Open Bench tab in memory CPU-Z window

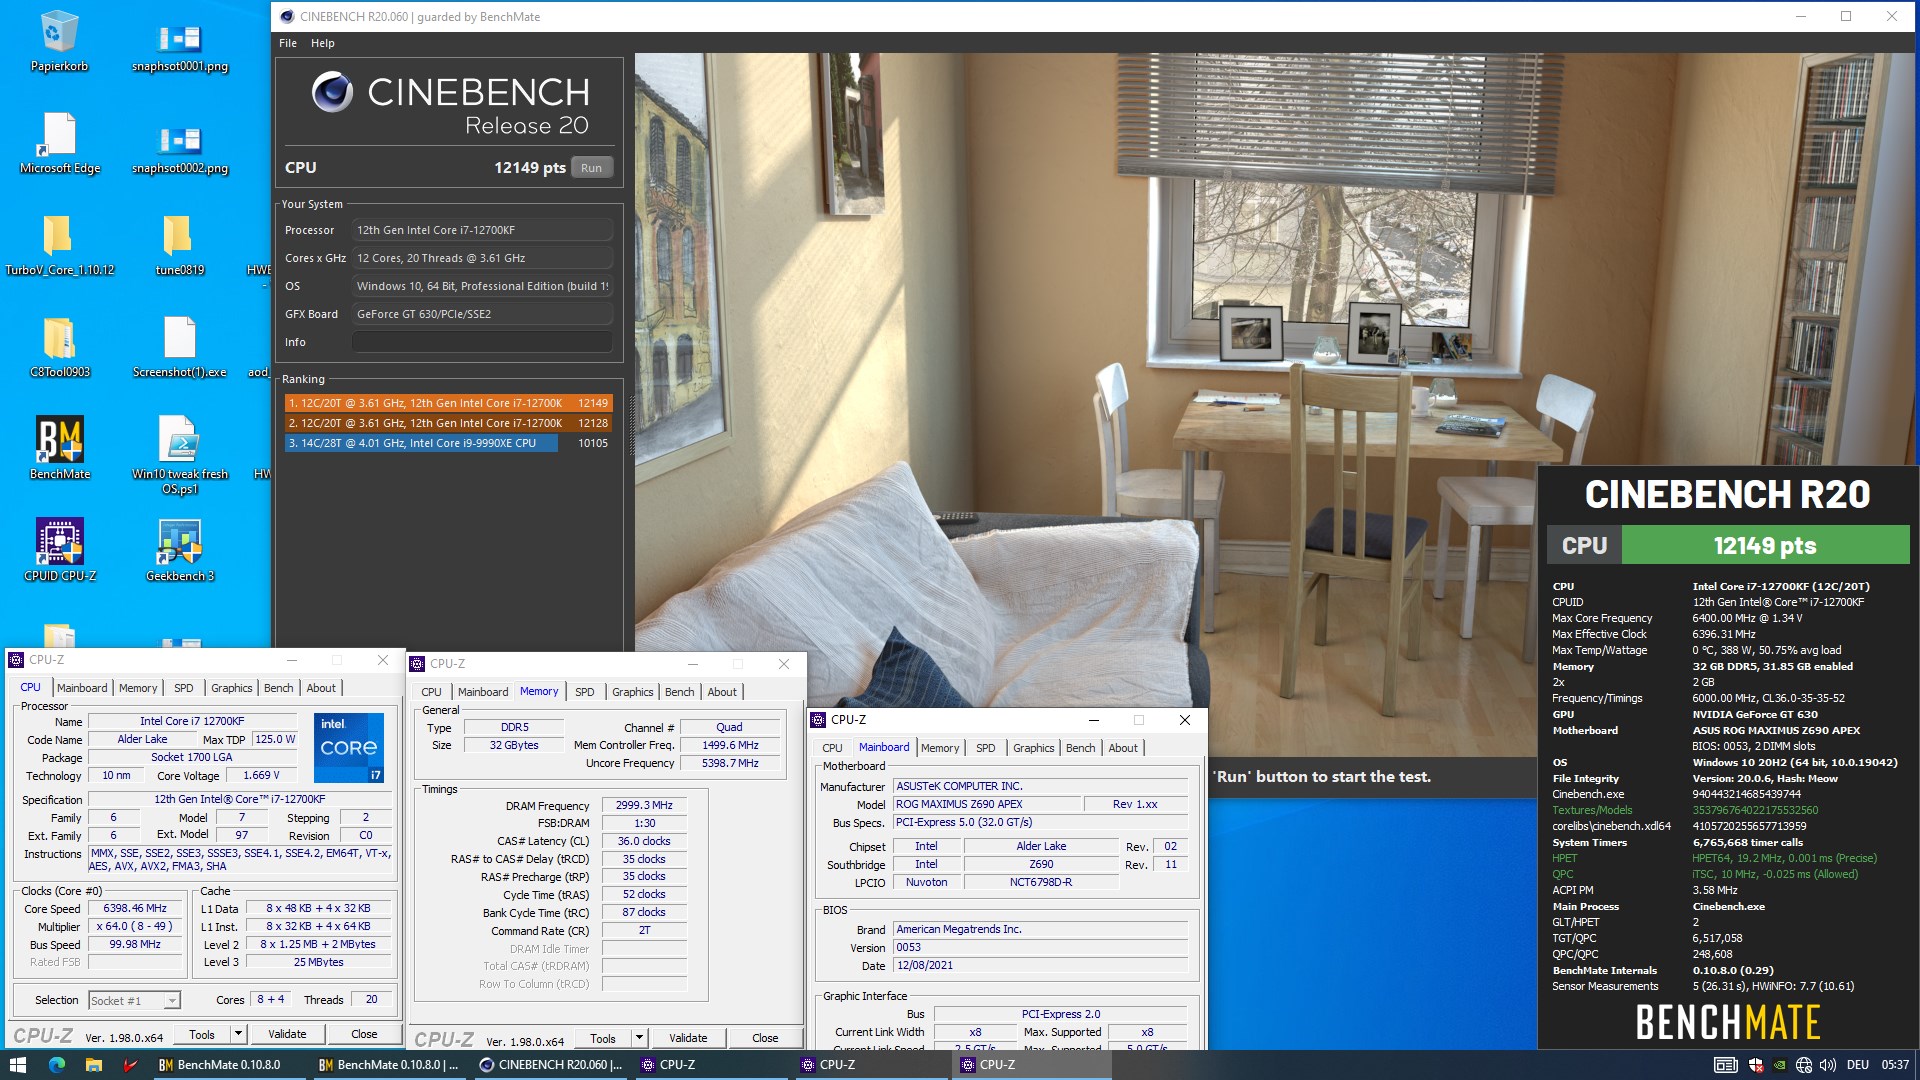[680, 692]
